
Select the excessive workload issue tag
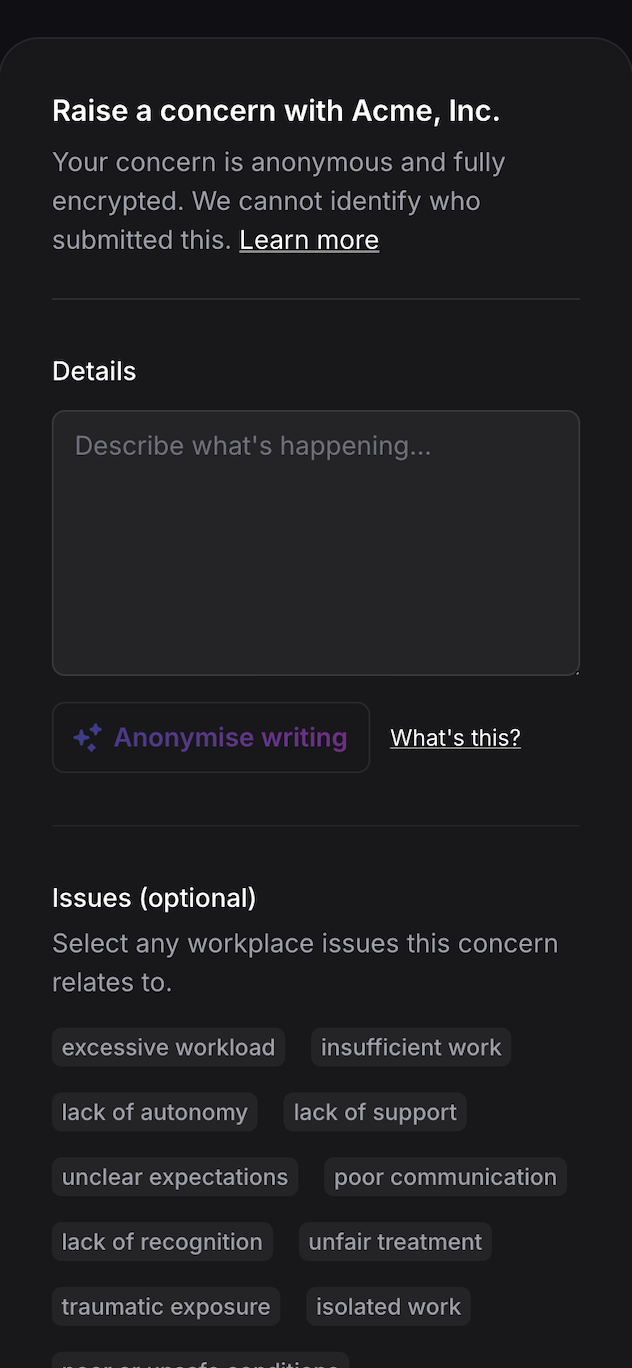[168, 1047]
